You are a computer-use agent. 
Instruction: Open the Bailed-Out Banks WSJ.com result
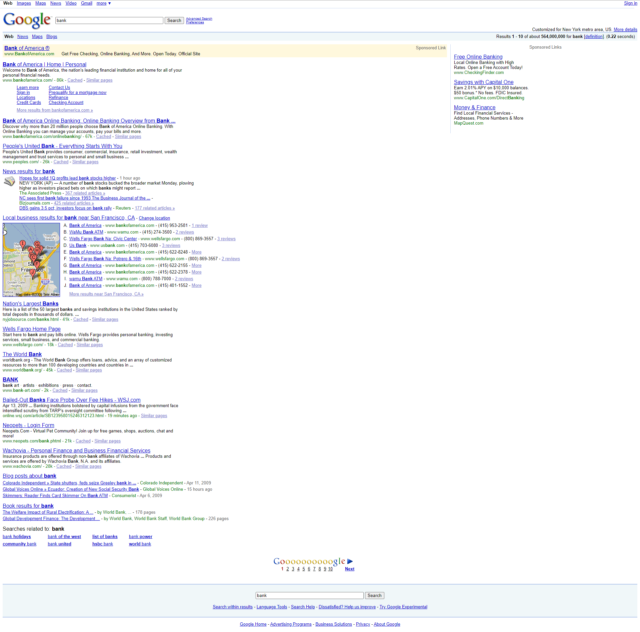pyautogui.click(x=71, y=400)
